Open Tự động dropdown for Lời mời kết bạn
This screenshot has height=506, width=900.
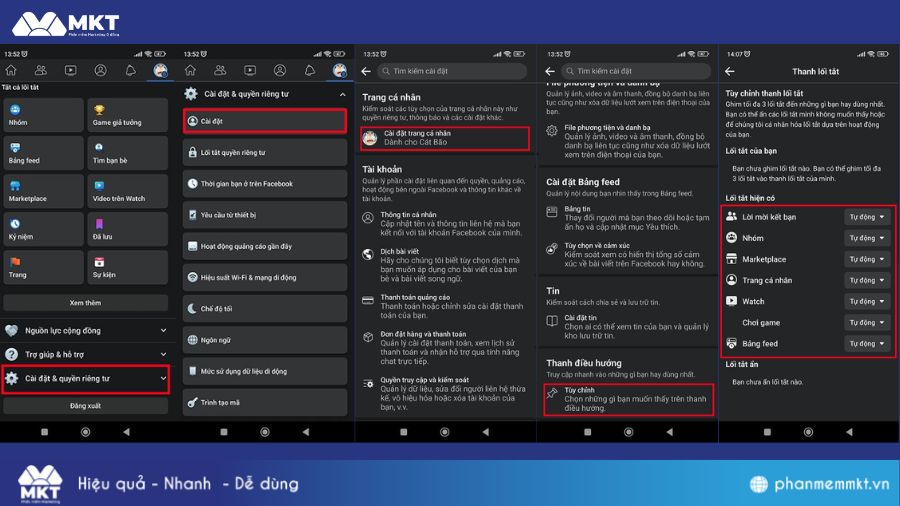tap(867, 217)
